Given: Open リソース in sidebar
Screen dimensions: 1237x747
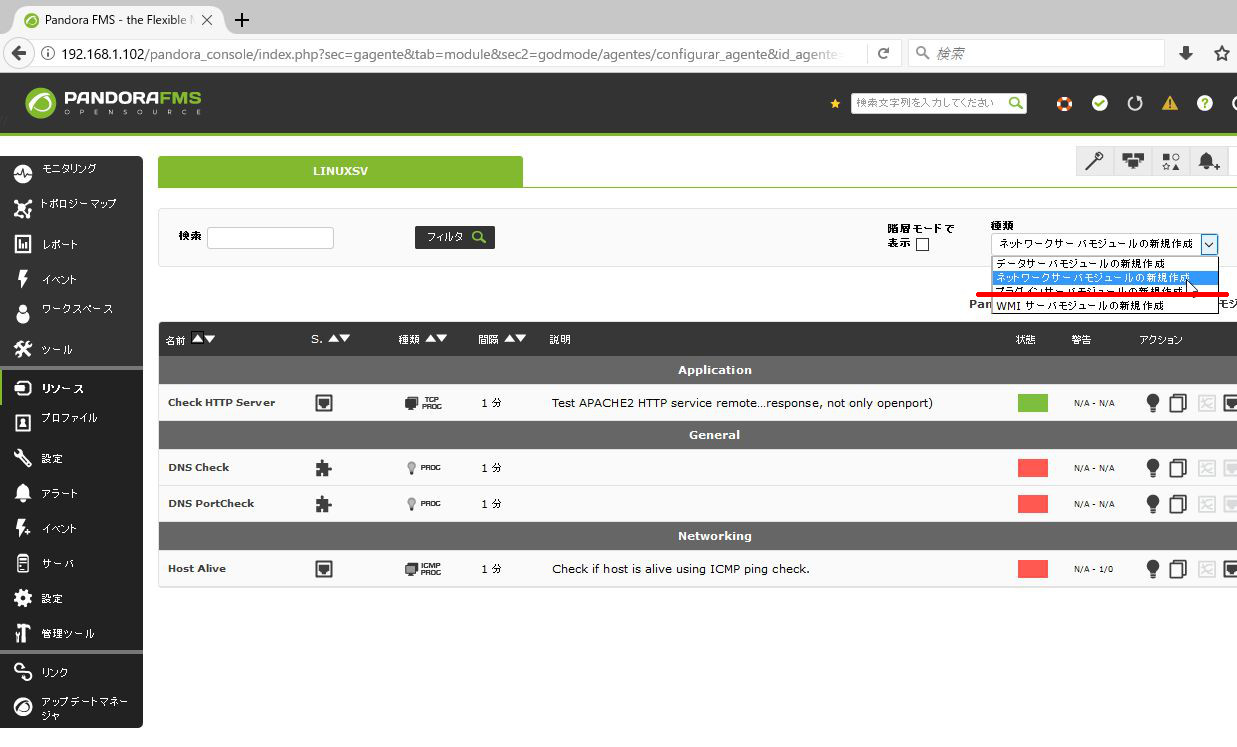Looking at the screenshot, I should [71, 388].
